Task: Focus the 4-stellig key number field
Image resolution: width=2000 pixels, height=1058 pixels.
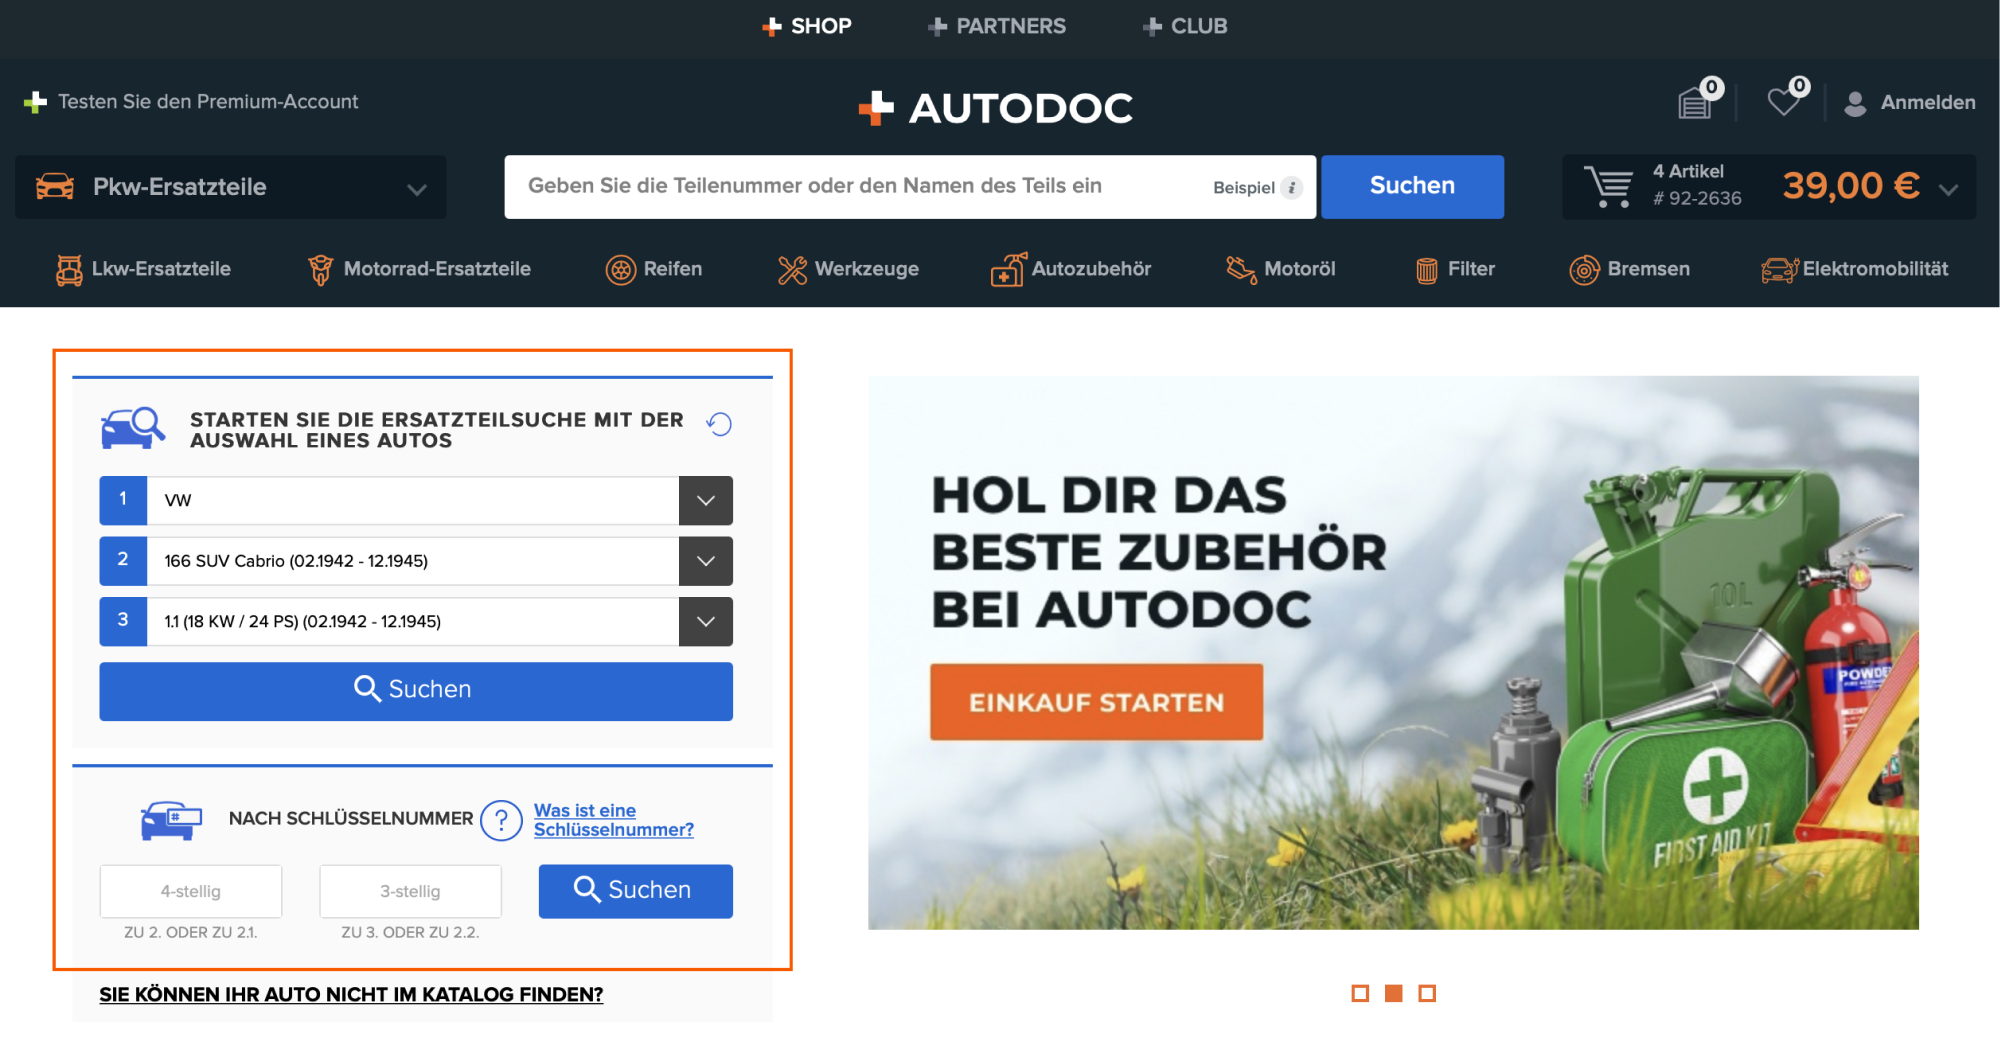Action: [x=191, y=891]
